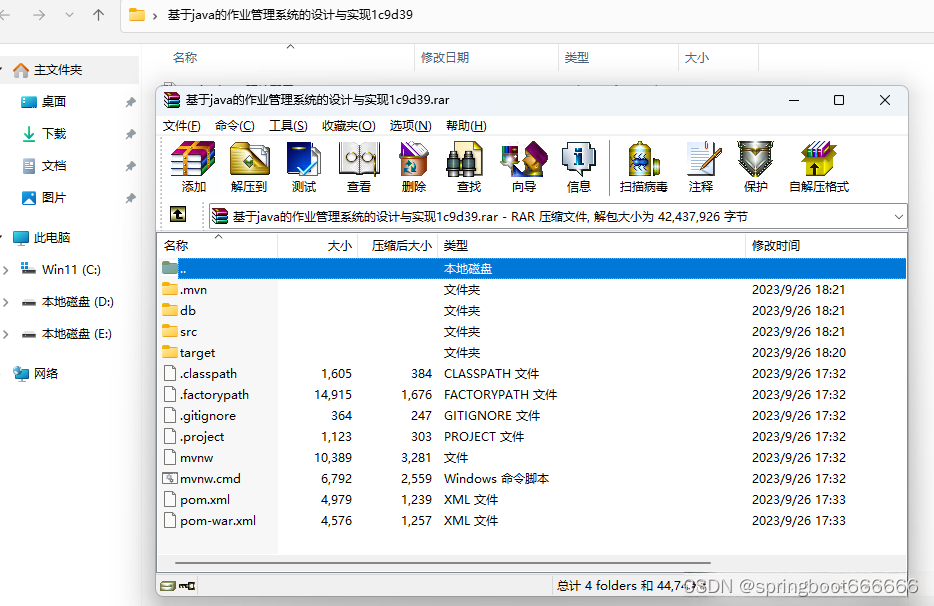Viewport: 934px width, 606px height.
Task: Sort by Packed Size (压缩后大小) column
Action: [397, 245]
